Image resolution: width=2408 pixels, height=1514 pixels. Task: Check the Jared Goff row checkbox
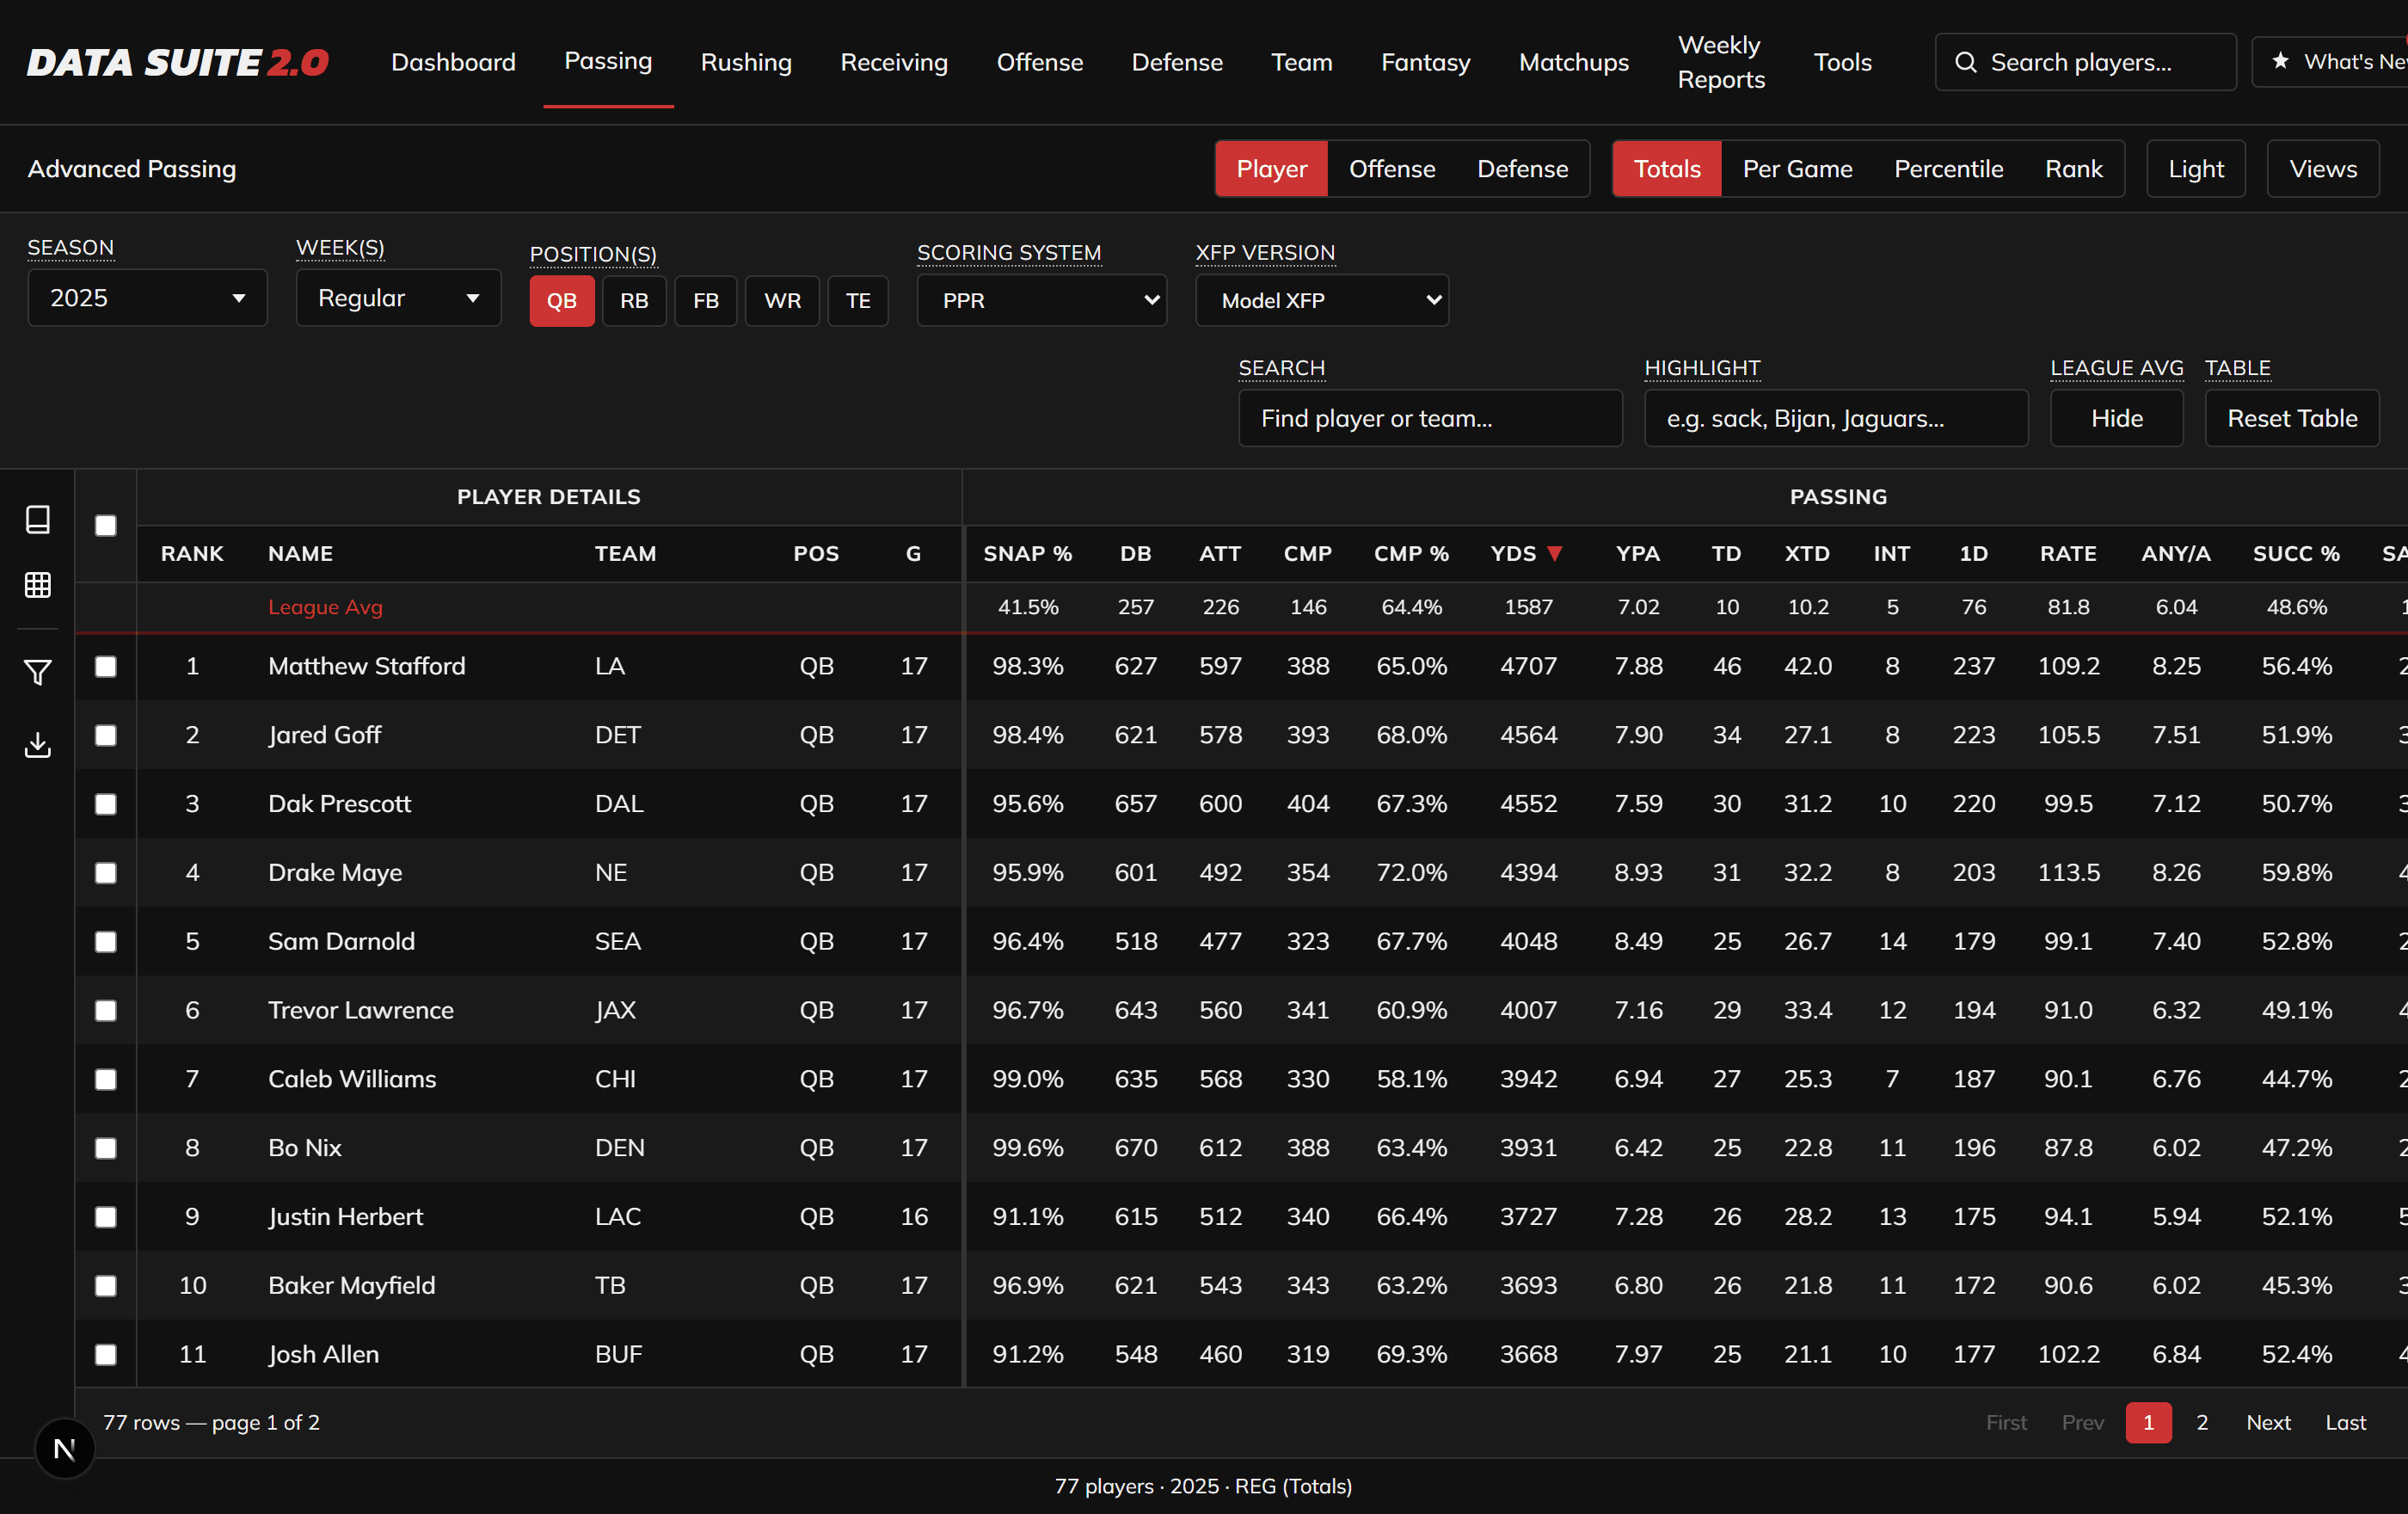coord(106,735)
